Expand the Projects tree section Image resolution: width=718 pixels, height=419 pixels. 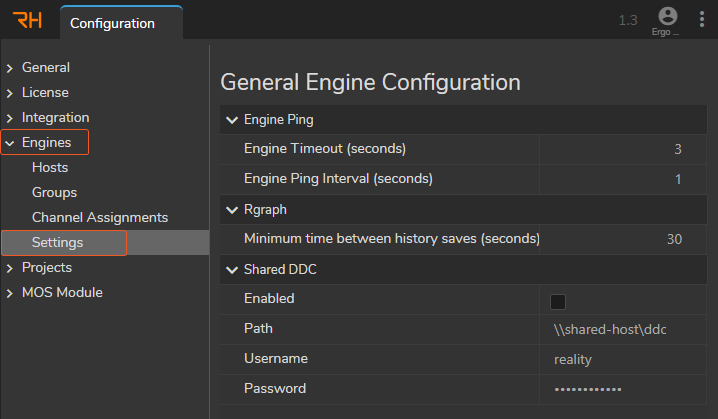tap(10, 268)
